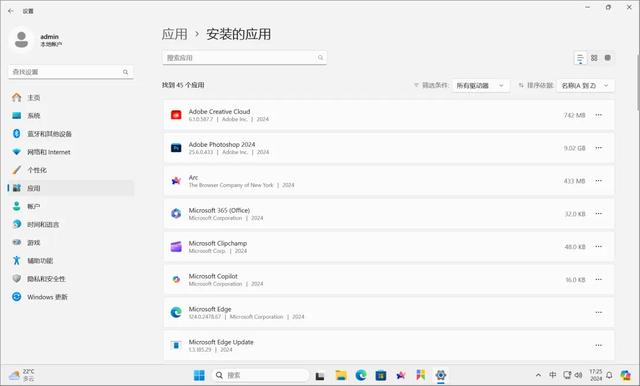The height and width of the screenshot is (386, 640).
Task: Open the 所有驱动器 filter dropdown
Action: 480,85
